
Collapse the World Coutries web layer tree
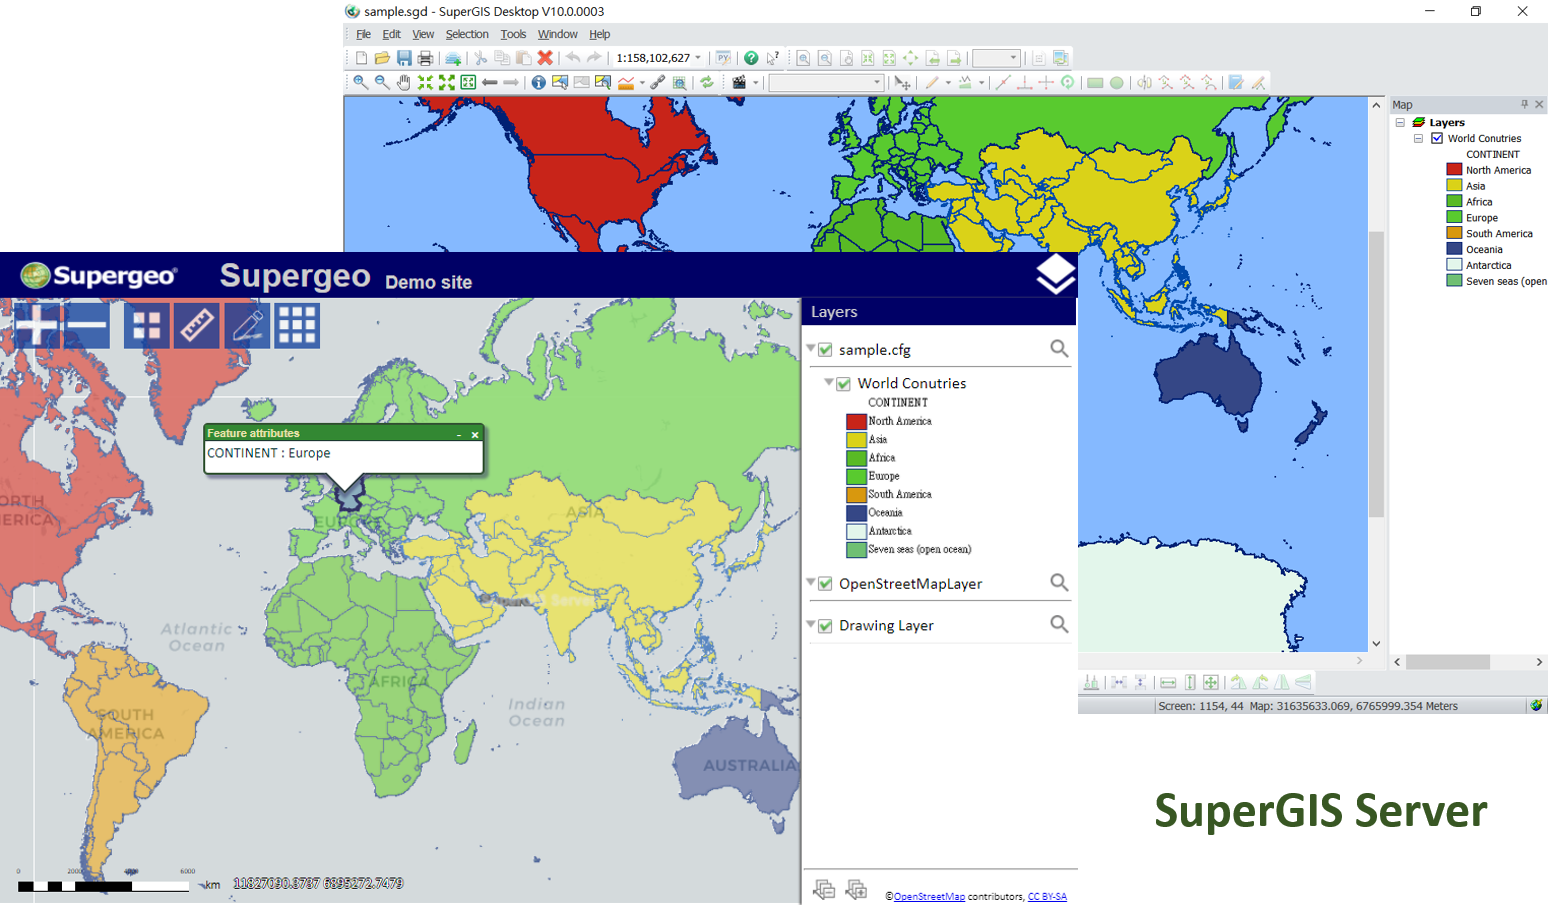(829, 383)
